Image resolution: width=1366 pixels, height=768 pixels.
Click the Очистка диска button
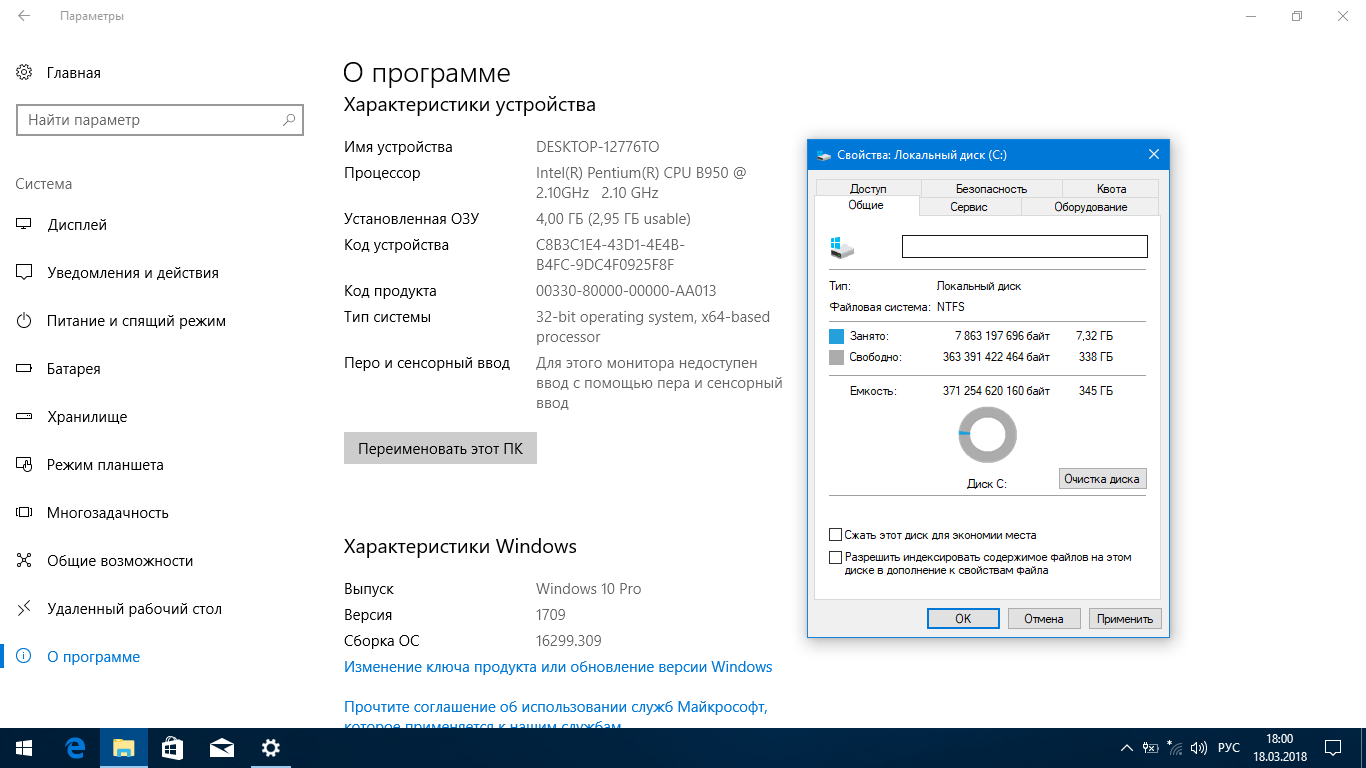1102,479
